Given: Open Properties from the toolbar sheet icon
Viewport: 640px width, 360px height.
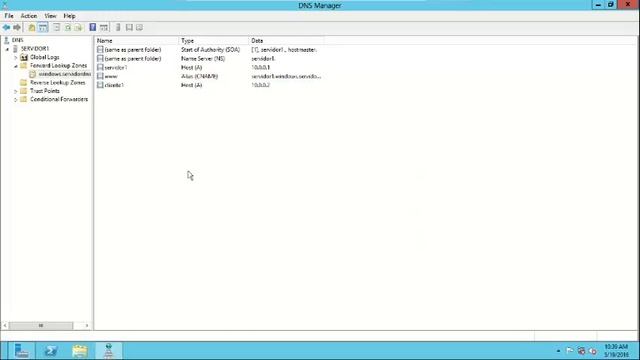Looking at the screenshot, I should (x=56, y=27).
